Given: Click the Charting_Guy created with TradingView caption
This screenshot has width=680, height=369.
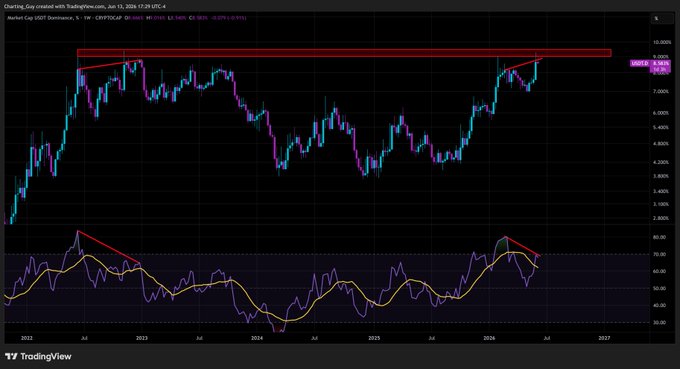Looking at the screenshot, I should click(85, 7).
